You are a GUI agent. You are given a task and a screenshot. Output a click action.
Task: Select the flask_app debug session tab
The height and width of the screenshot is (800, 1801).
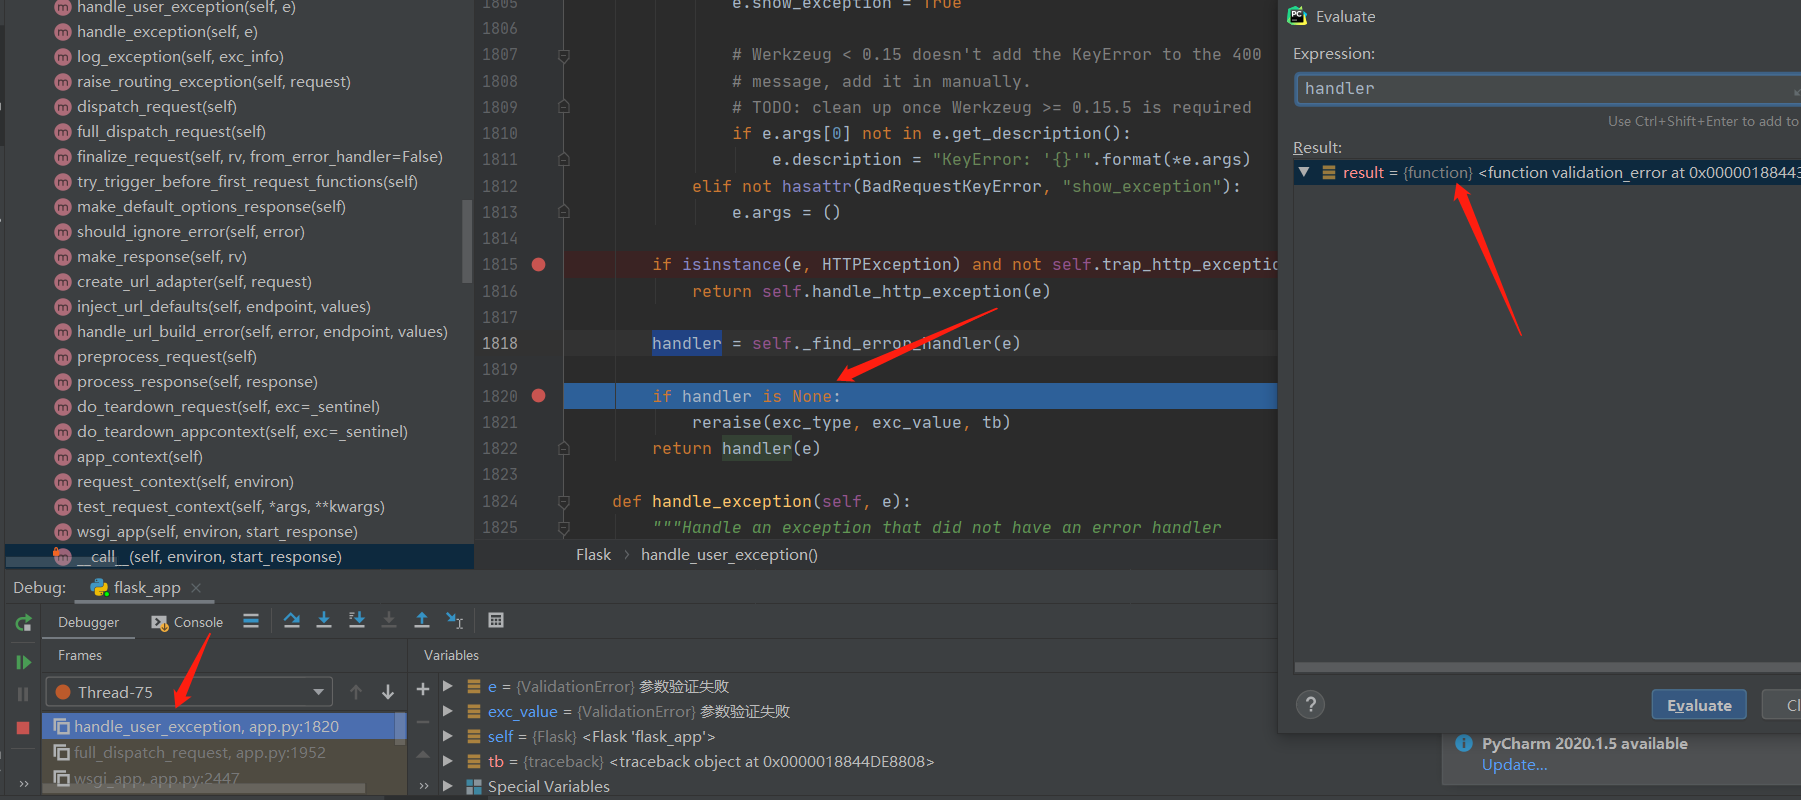(146, 588)
